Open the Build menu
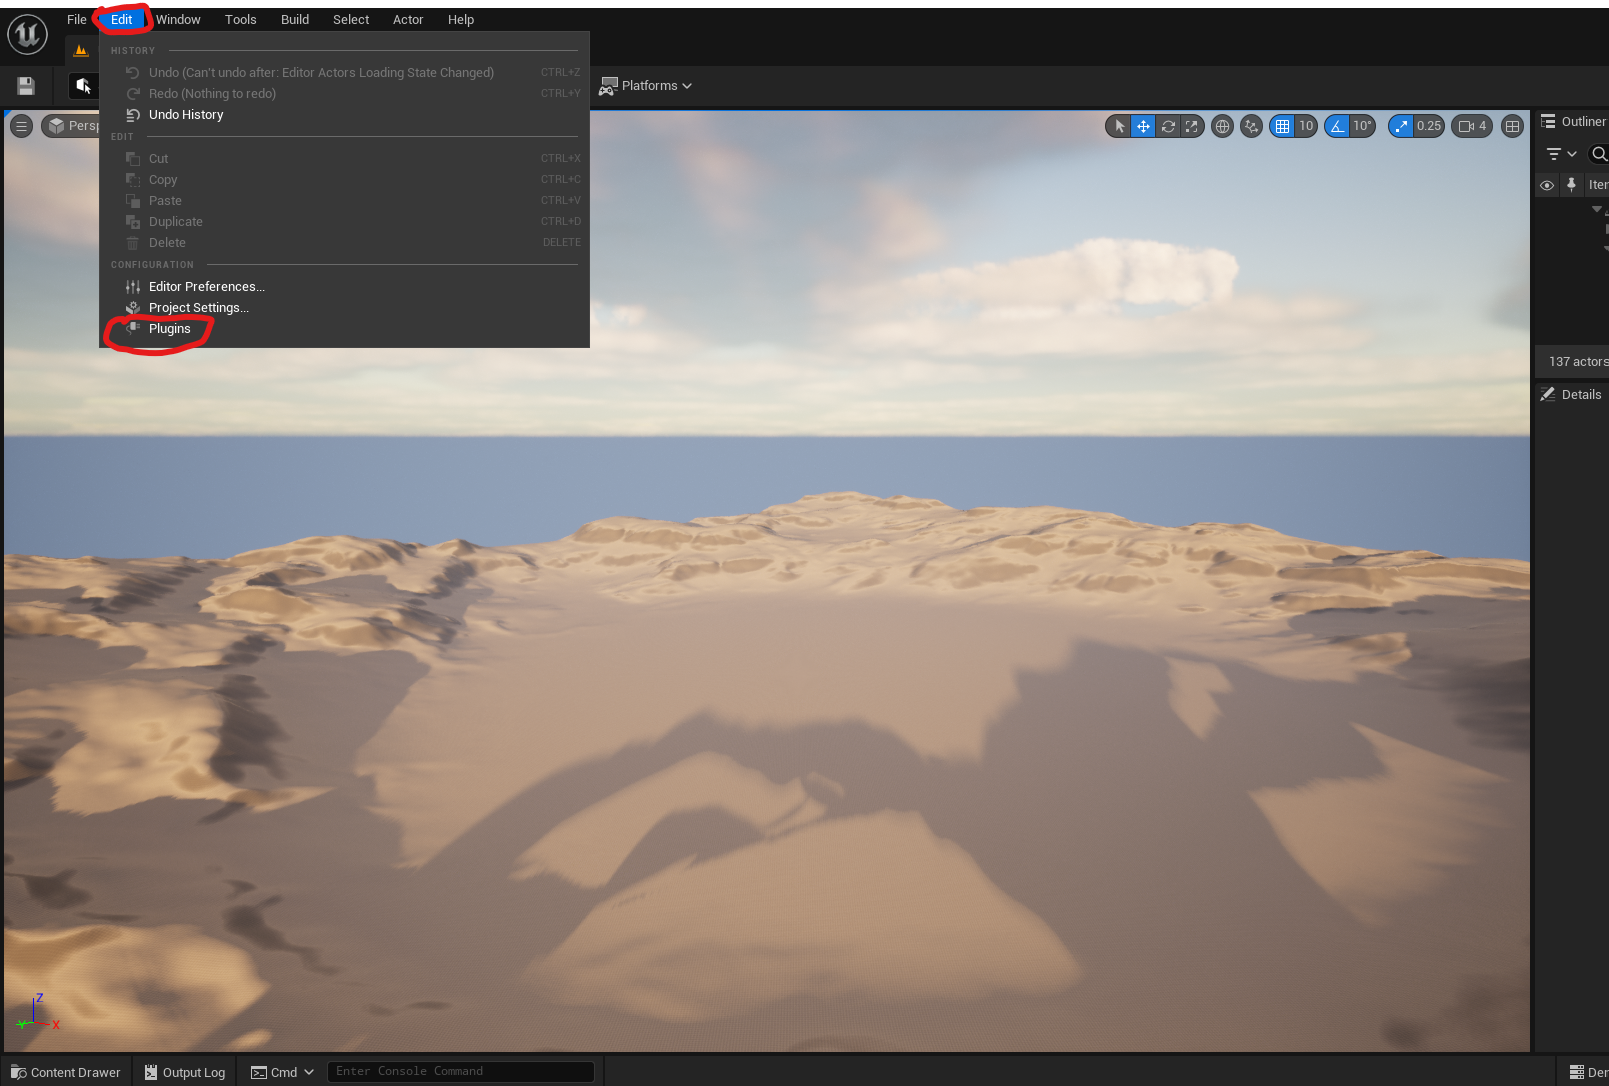 [295, 20]
